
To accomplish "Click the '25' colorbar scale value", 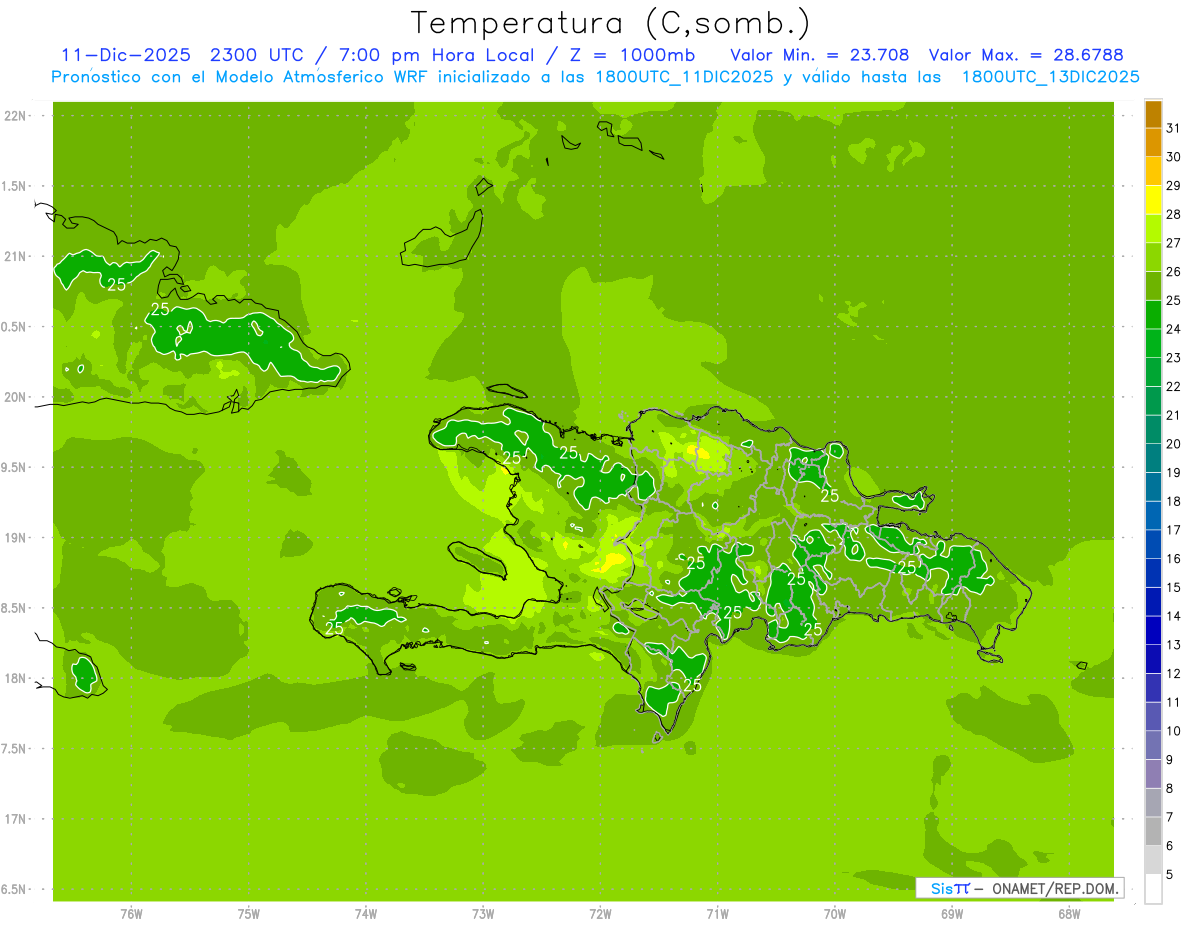I will [x=1173, y=300].
